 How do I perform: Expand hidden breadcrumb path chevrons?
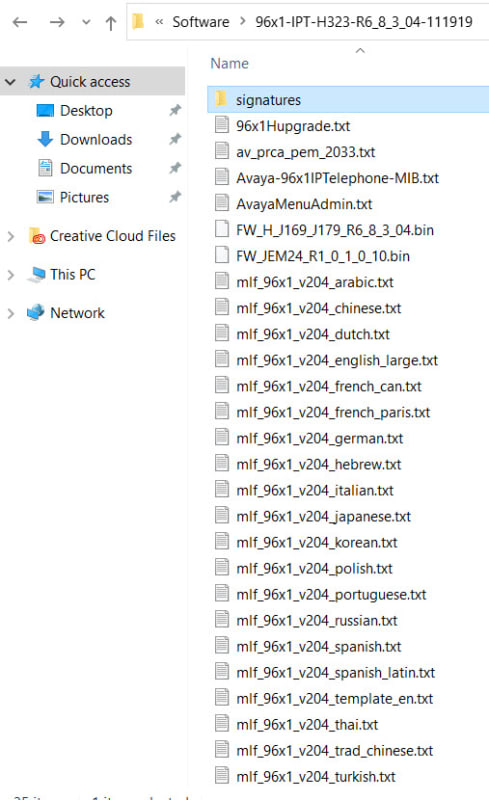[159, 22]
